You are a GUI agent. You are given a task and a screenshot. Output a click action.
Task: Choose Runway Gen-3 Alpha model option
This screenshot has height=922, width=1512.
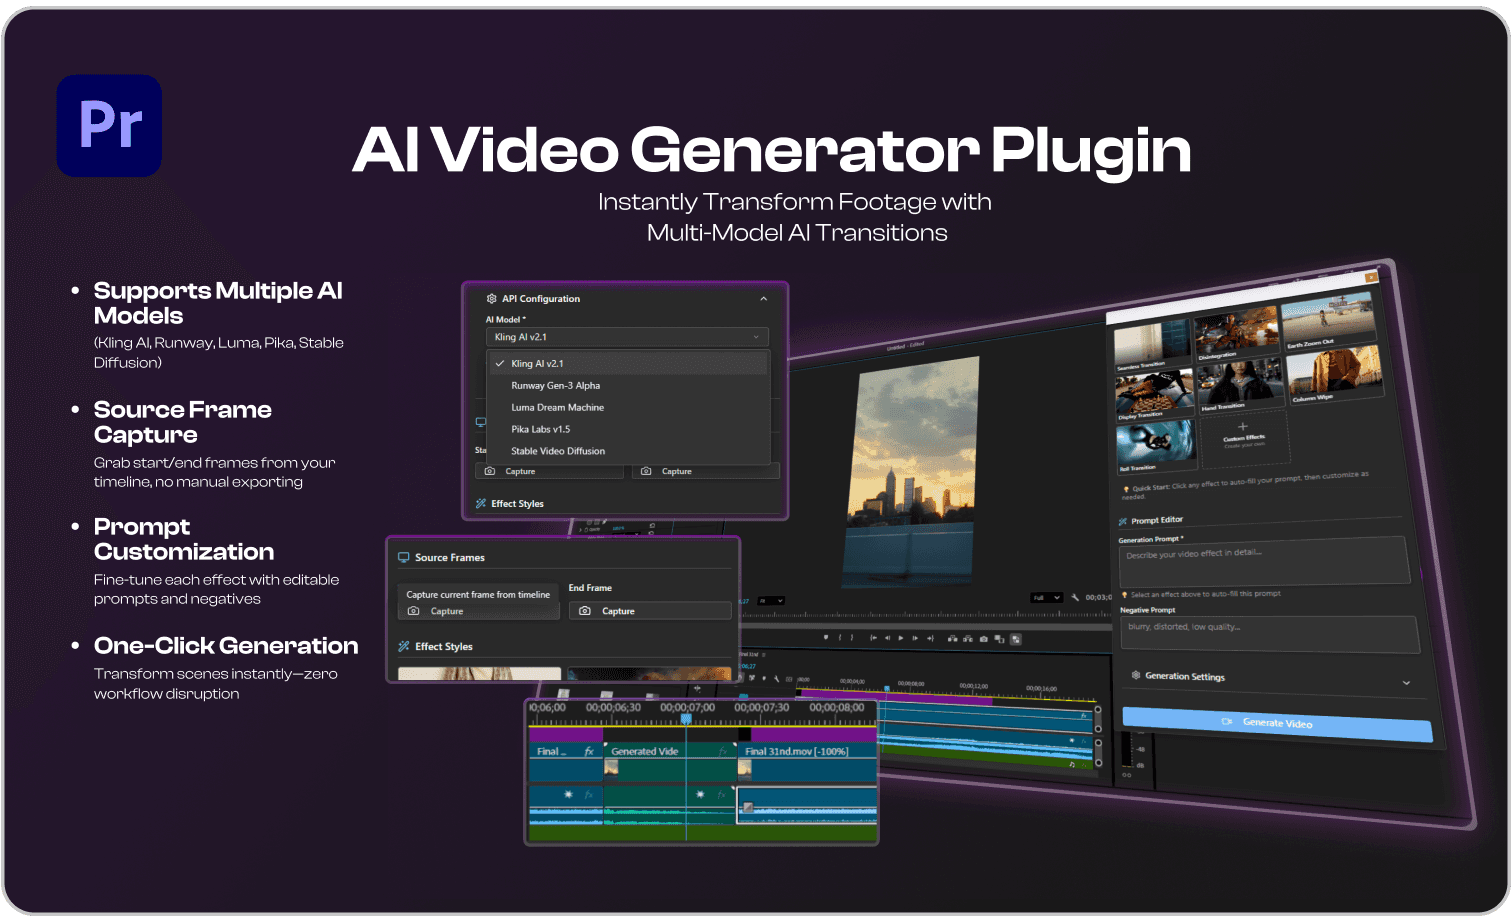tap(627, 385)
